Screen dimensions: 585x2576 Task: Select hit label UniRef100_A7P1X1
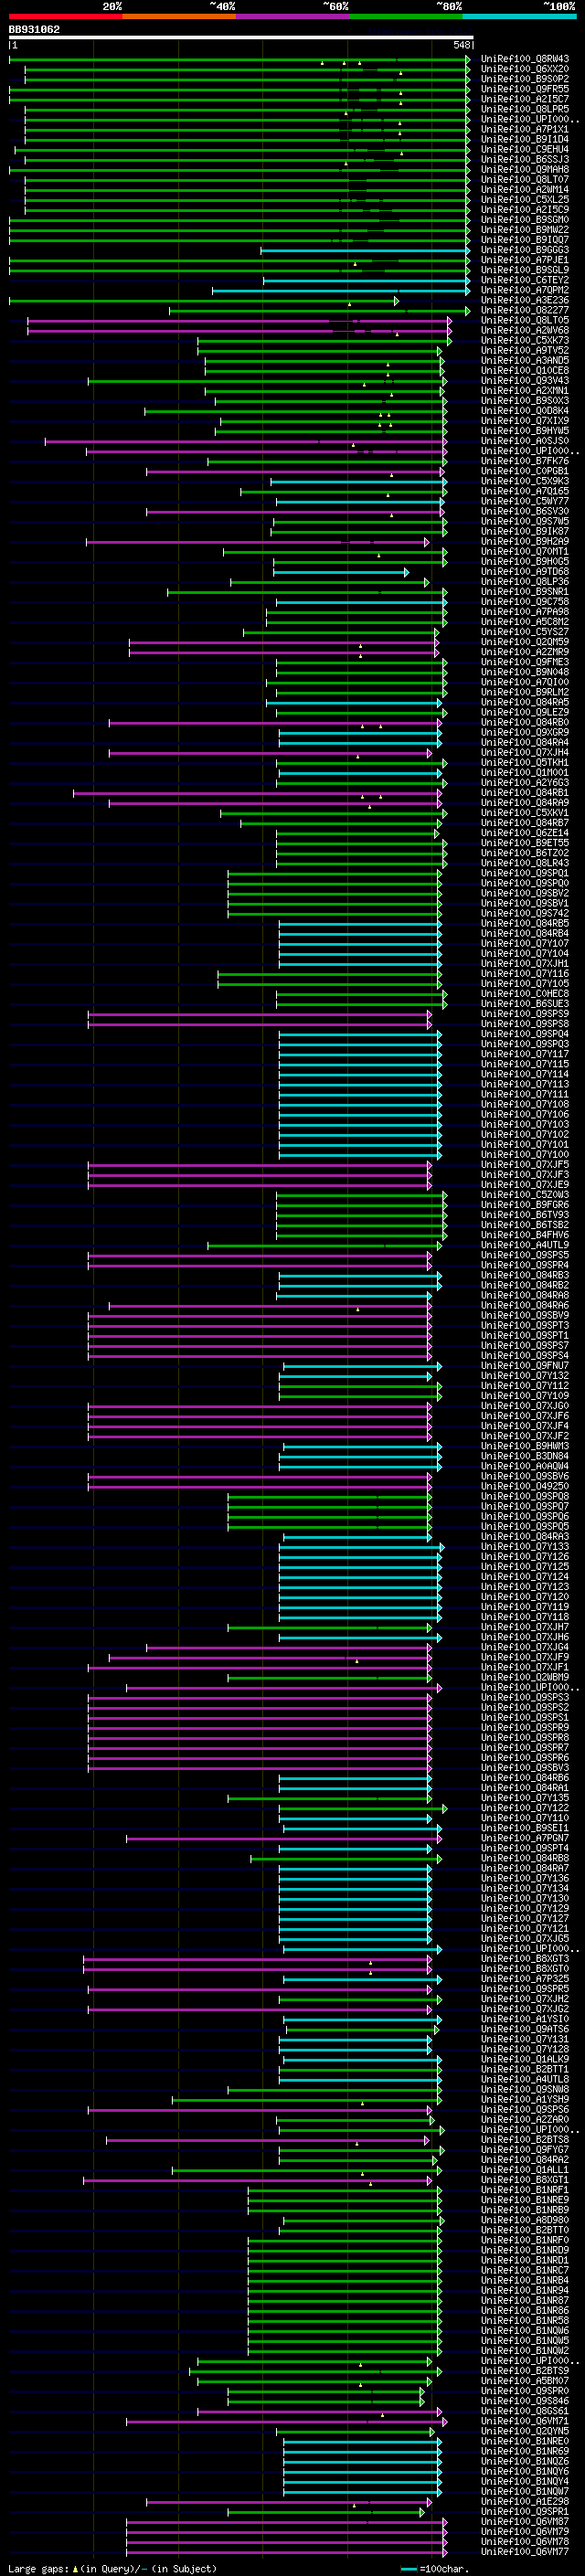pyautogui.click(x=524, y=129)
